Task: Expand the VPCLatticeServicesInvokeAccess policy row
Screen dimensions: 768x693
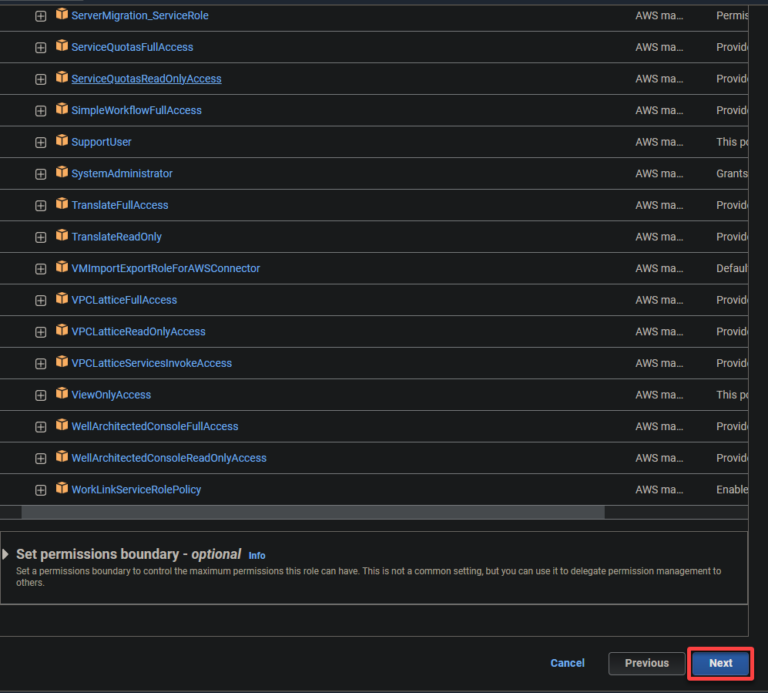Action: 41,364
